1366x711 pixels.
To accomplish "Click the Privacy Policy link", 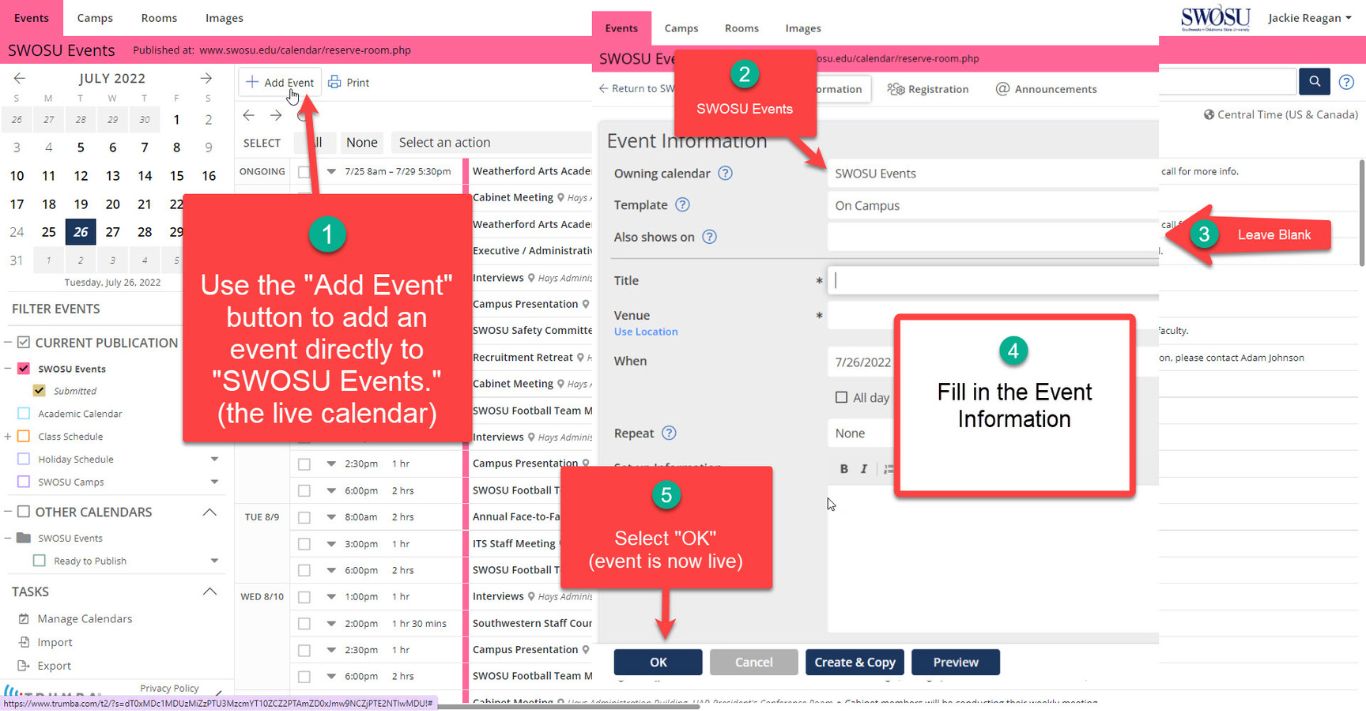I will click(x=170, y=688).
